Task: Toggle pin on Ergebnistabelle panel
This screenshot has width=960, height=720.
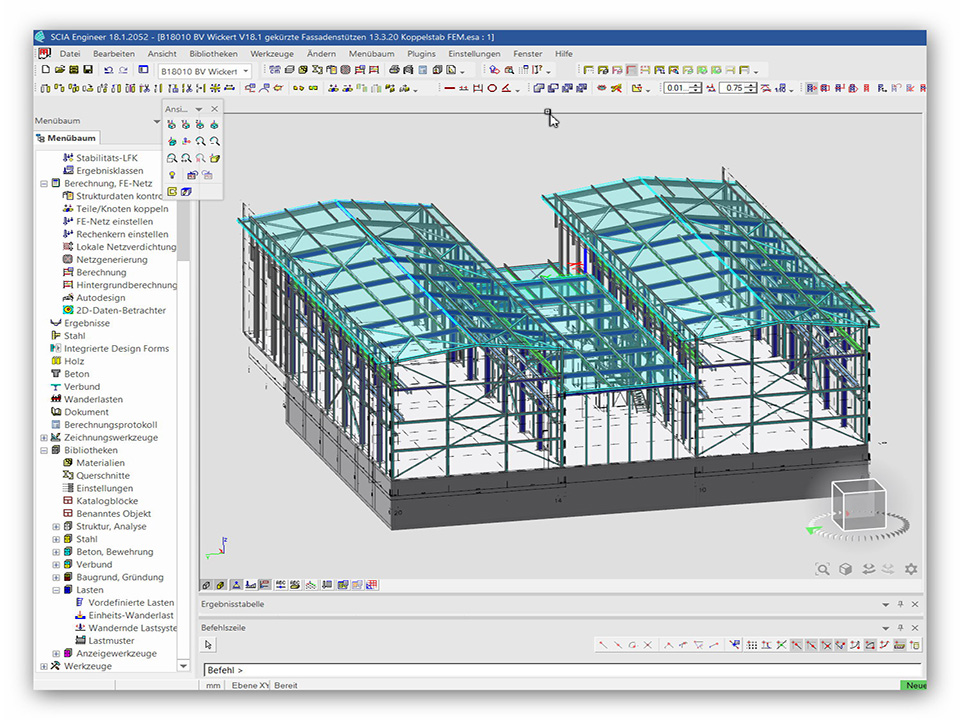Action: click(x=900, y=605)
